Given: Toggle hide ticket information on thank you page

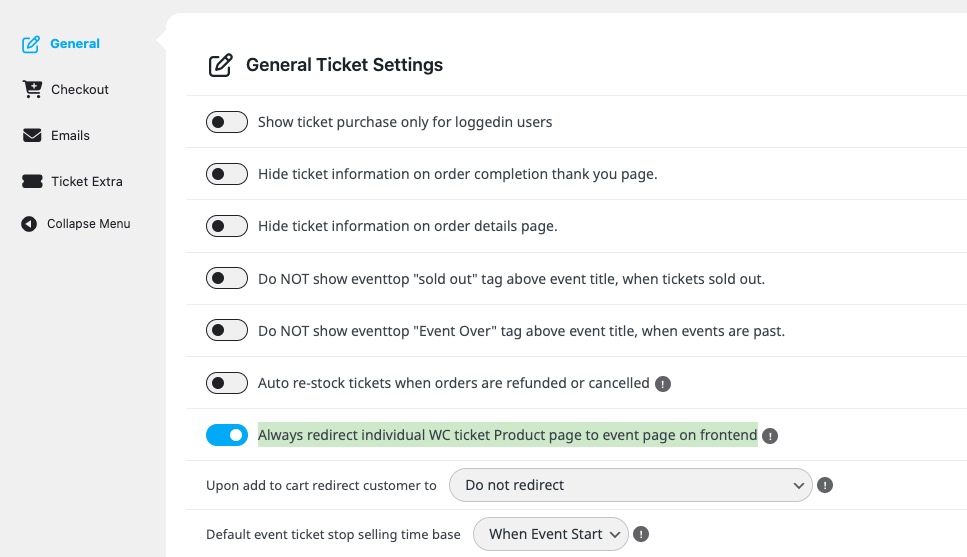Looking at the screenshot, I should 227,174.
